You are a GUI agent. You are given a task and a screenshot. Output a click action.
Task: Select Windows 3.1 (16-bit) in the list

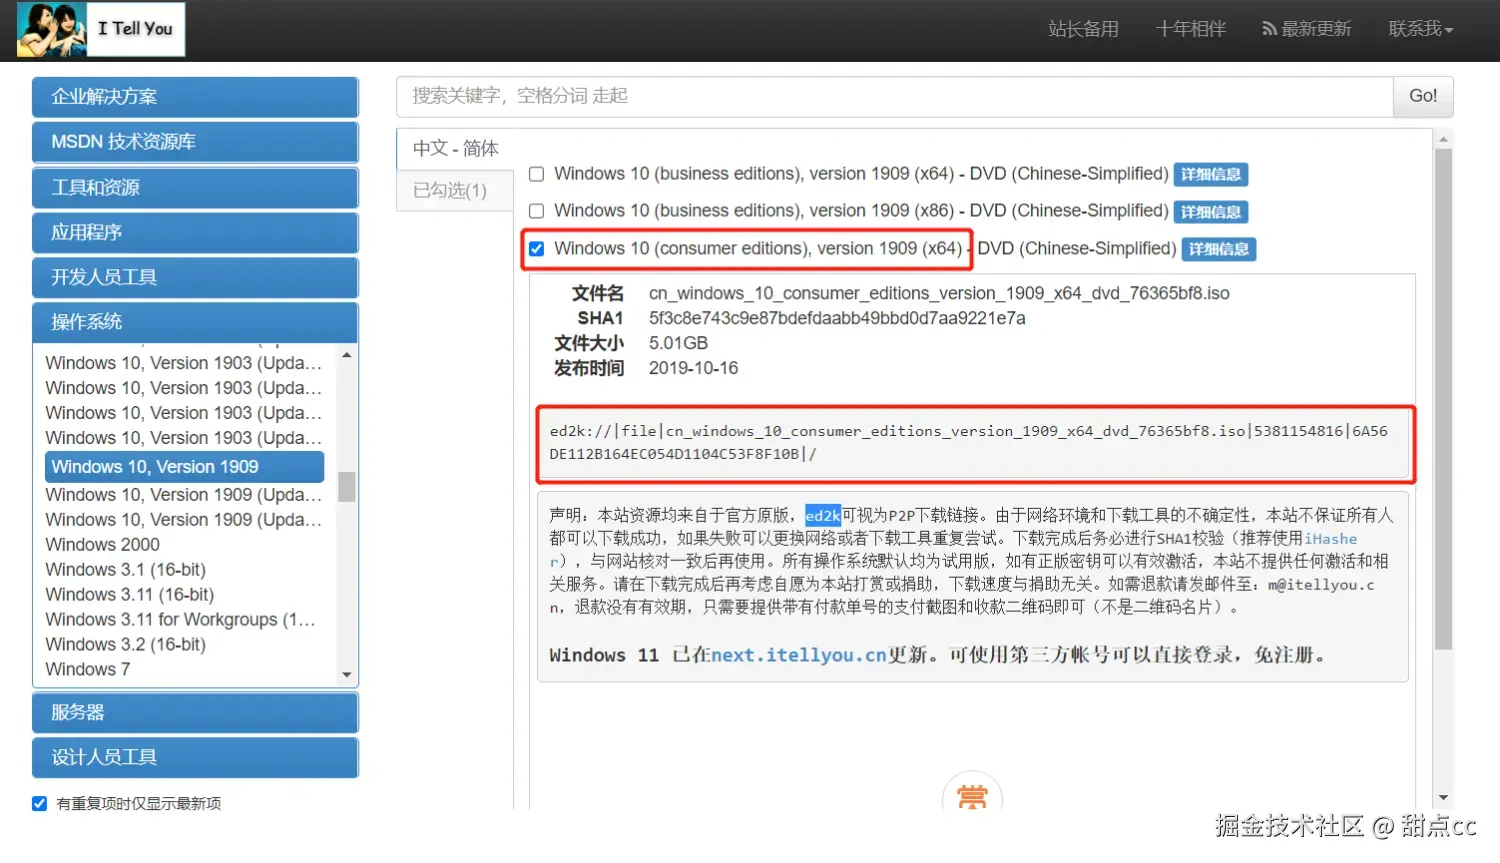click(125, 570)
